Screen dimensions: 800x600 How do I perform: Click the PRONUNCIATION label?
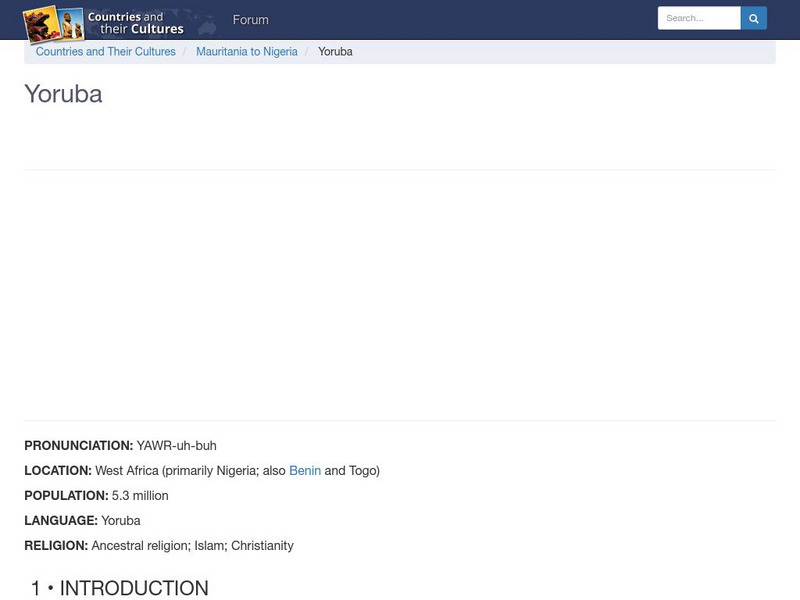[79, 445]
